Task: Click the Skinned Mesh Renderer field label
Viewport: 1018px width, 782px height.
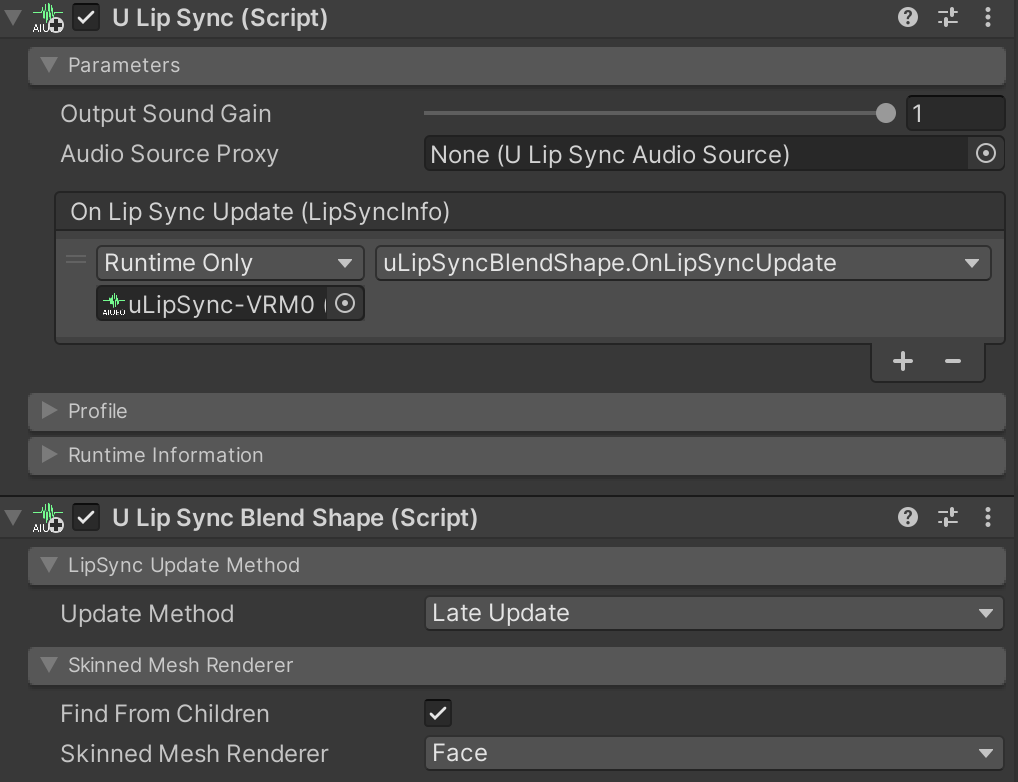Action: (194, 754)
